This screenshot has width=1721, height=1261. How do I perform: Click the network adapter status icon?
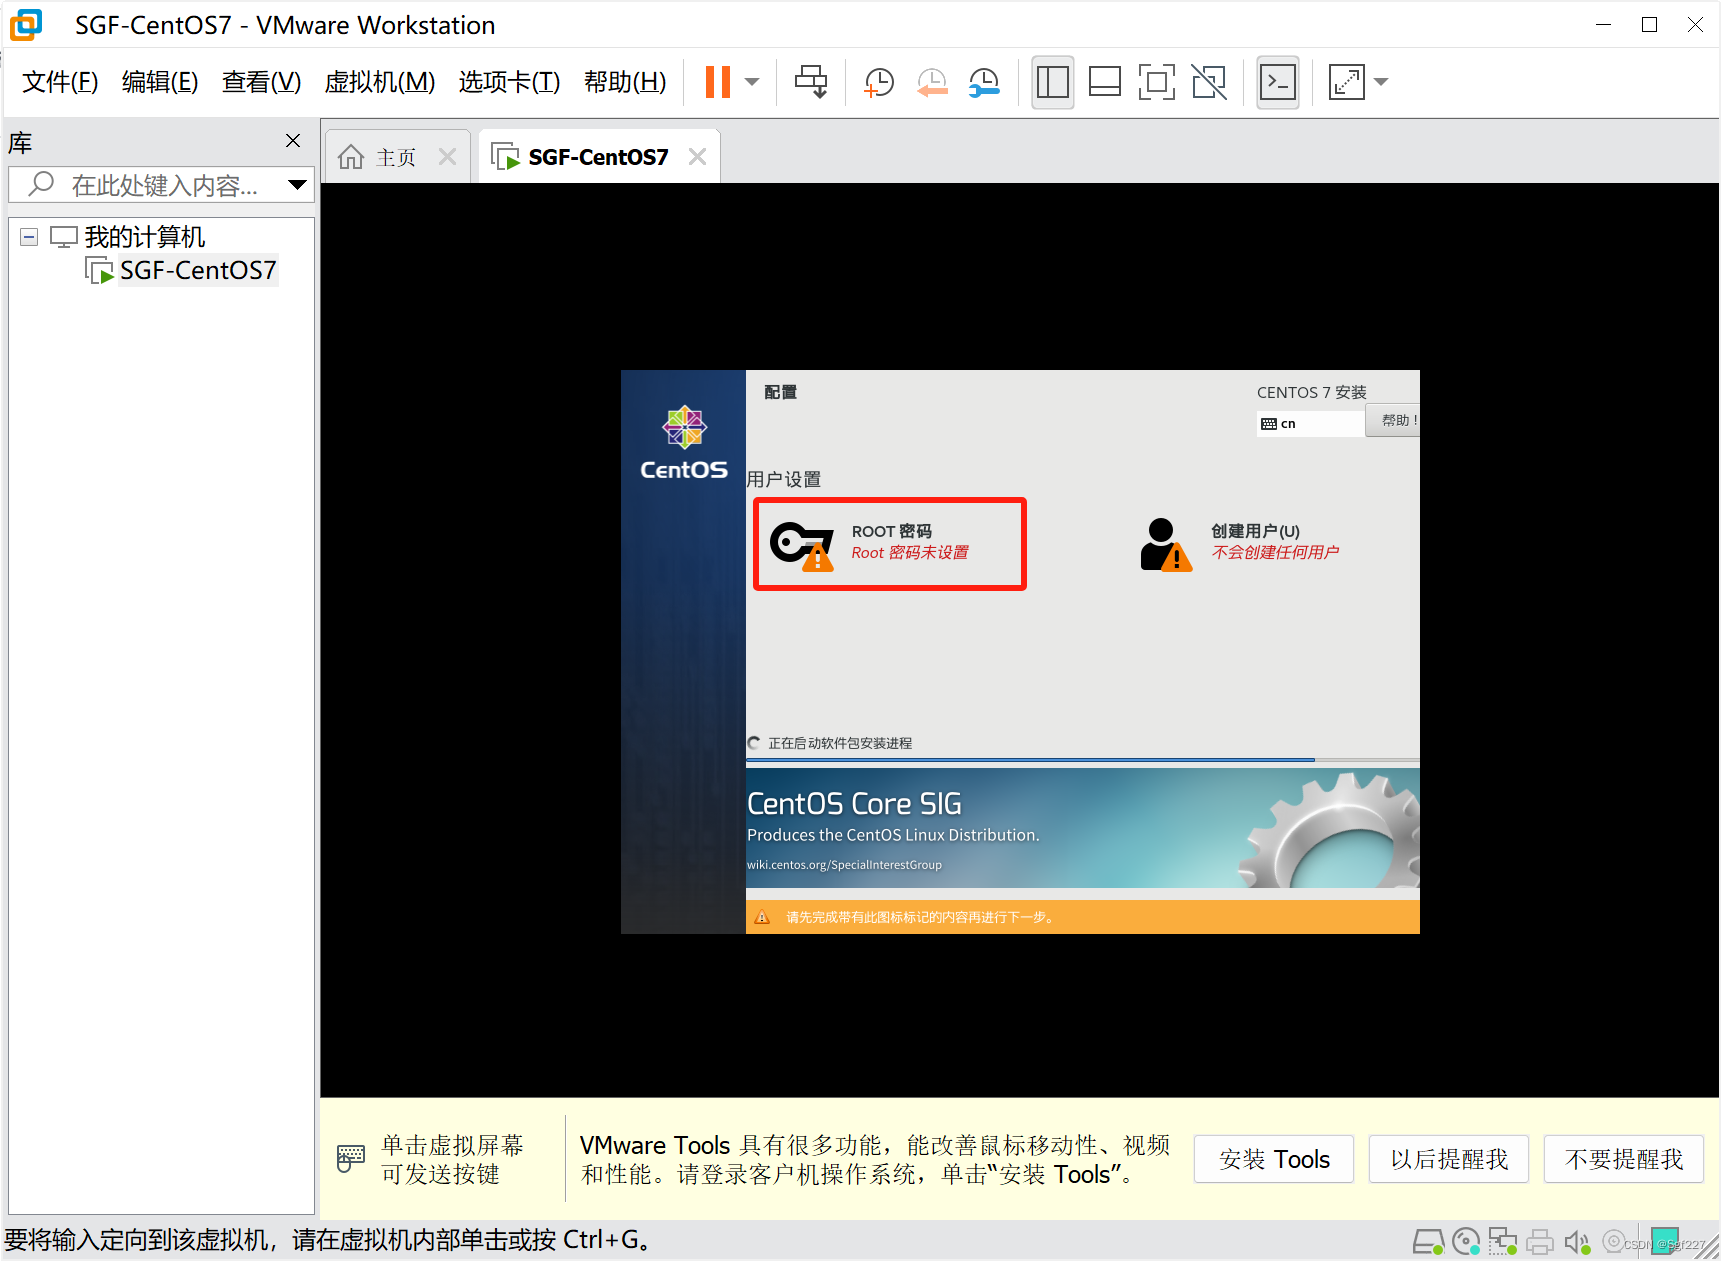pyautogui.click(x=1503, y=1242)
